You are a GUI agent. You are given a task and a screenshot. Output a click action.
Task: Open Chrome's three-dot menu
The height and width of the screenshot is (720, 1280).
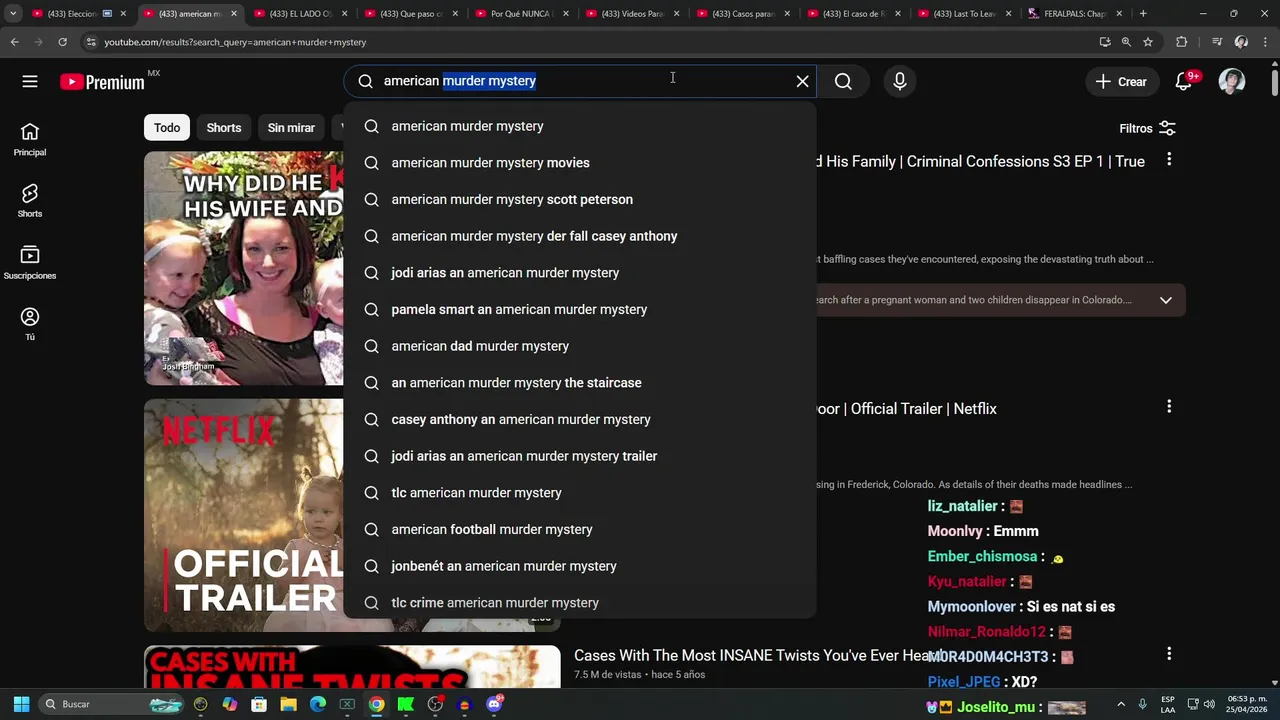[x=1265, y=42]
